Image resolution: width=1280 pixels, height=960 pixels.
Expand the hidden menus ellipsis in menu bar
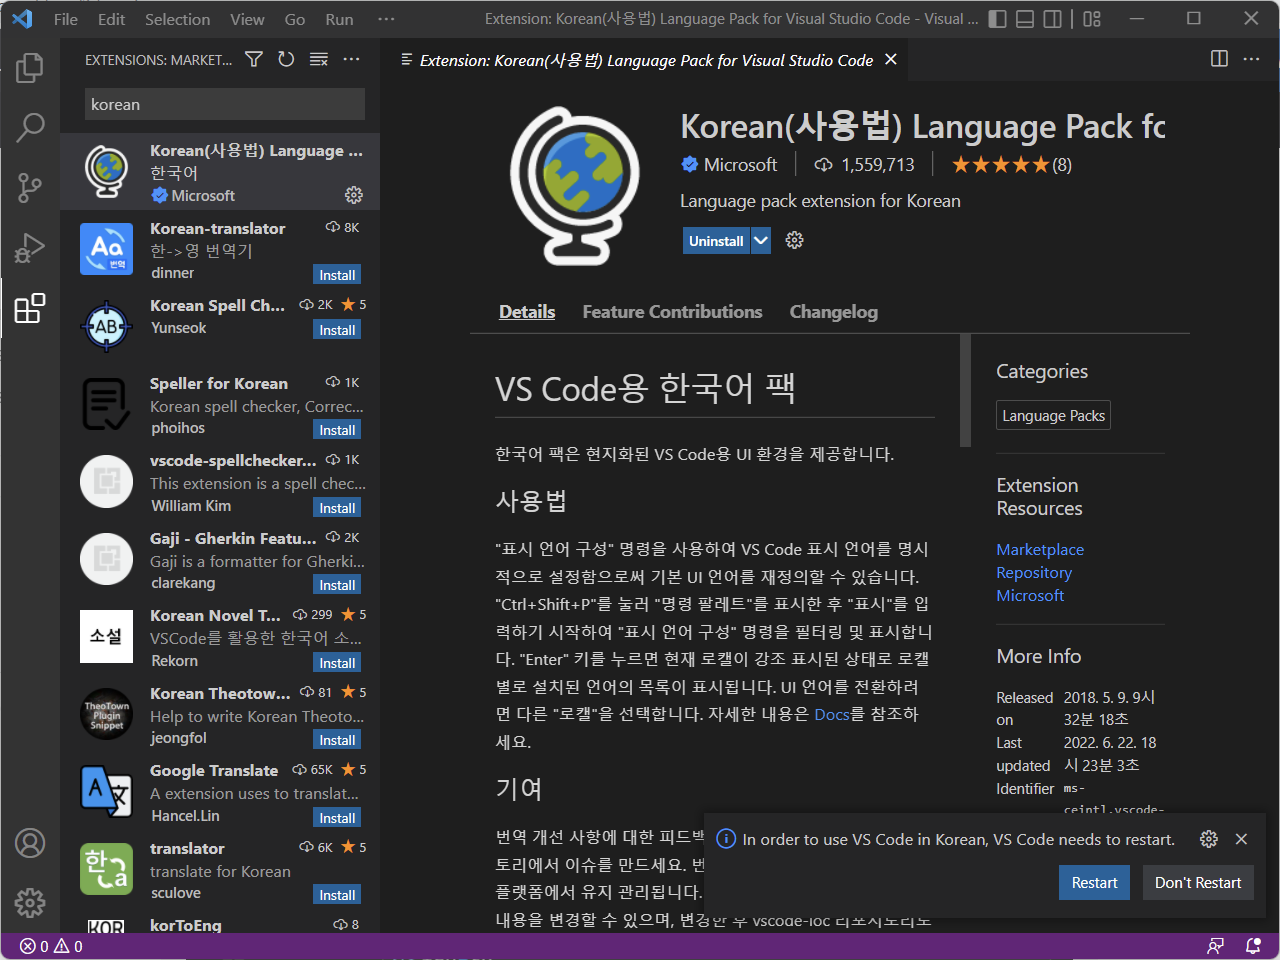tap(386, 19)
